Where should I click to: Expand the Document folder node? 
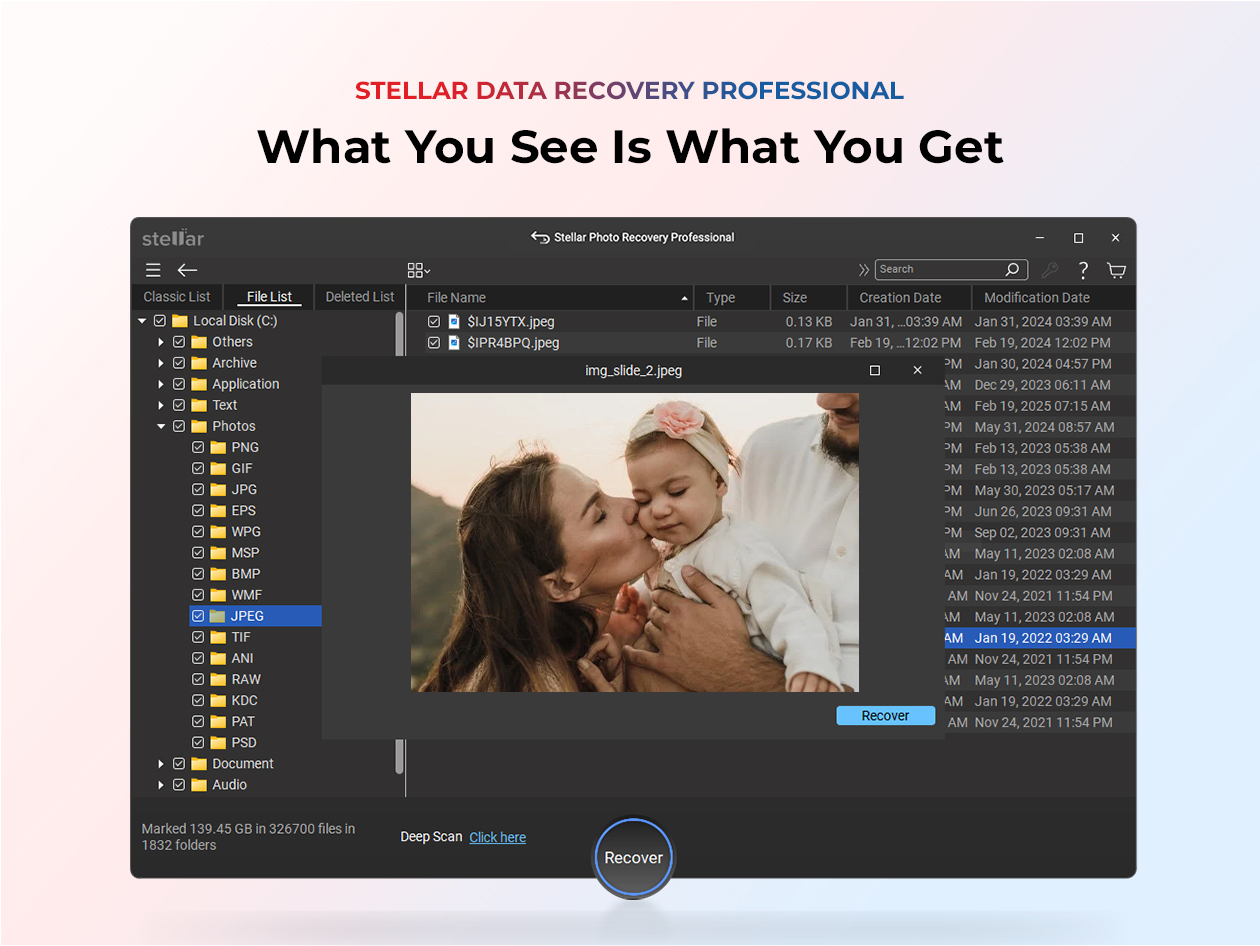point(161,764)
